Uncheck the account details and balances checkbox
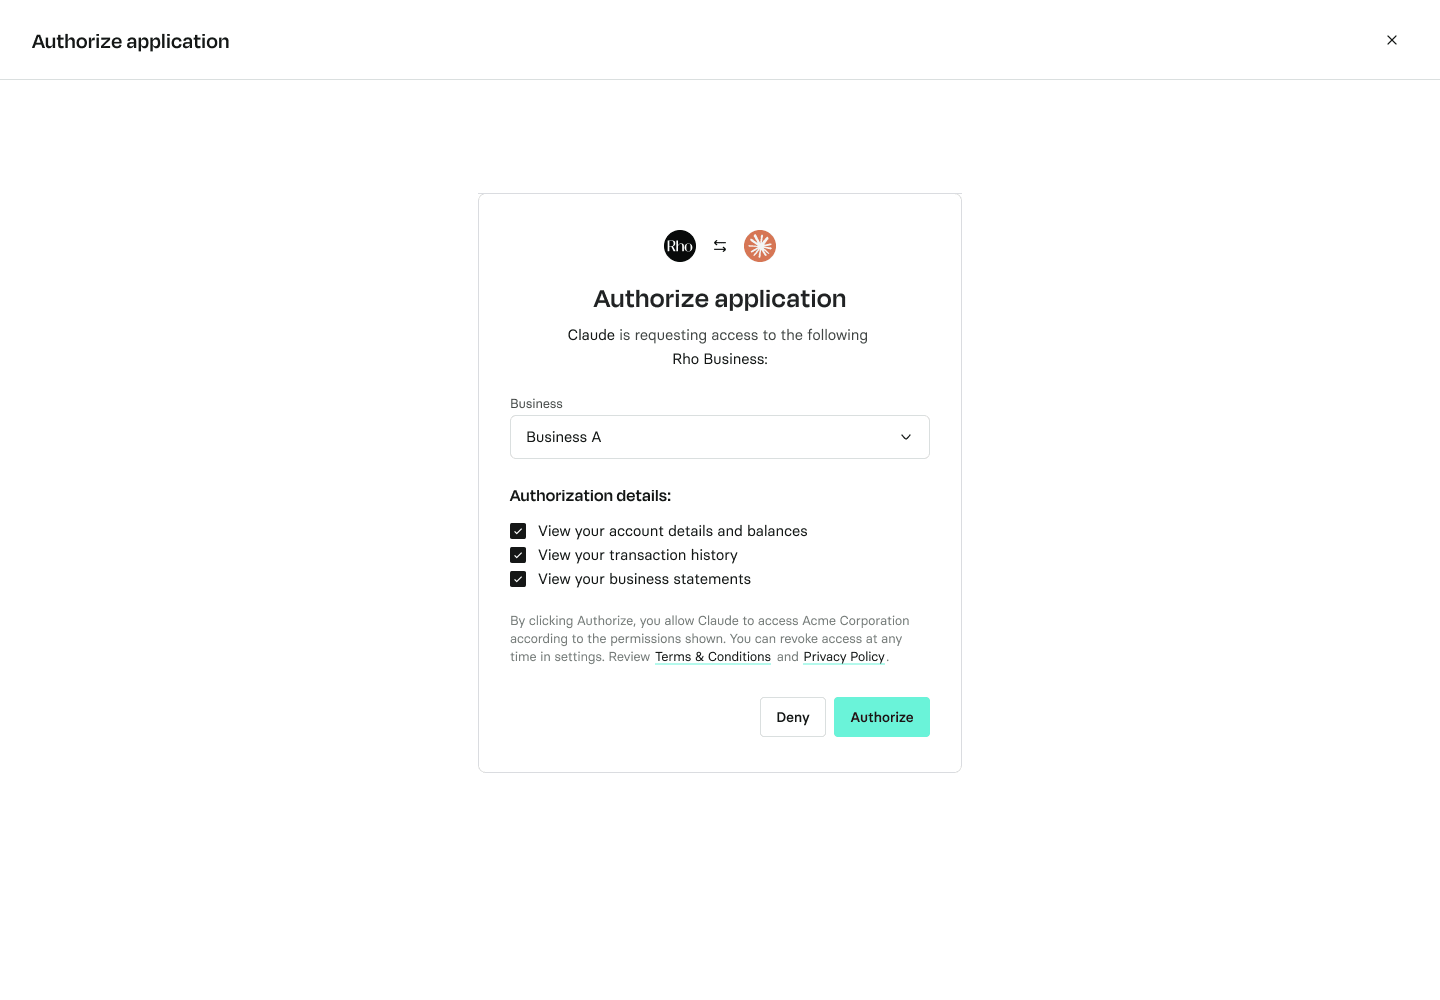 coord(518,531)
